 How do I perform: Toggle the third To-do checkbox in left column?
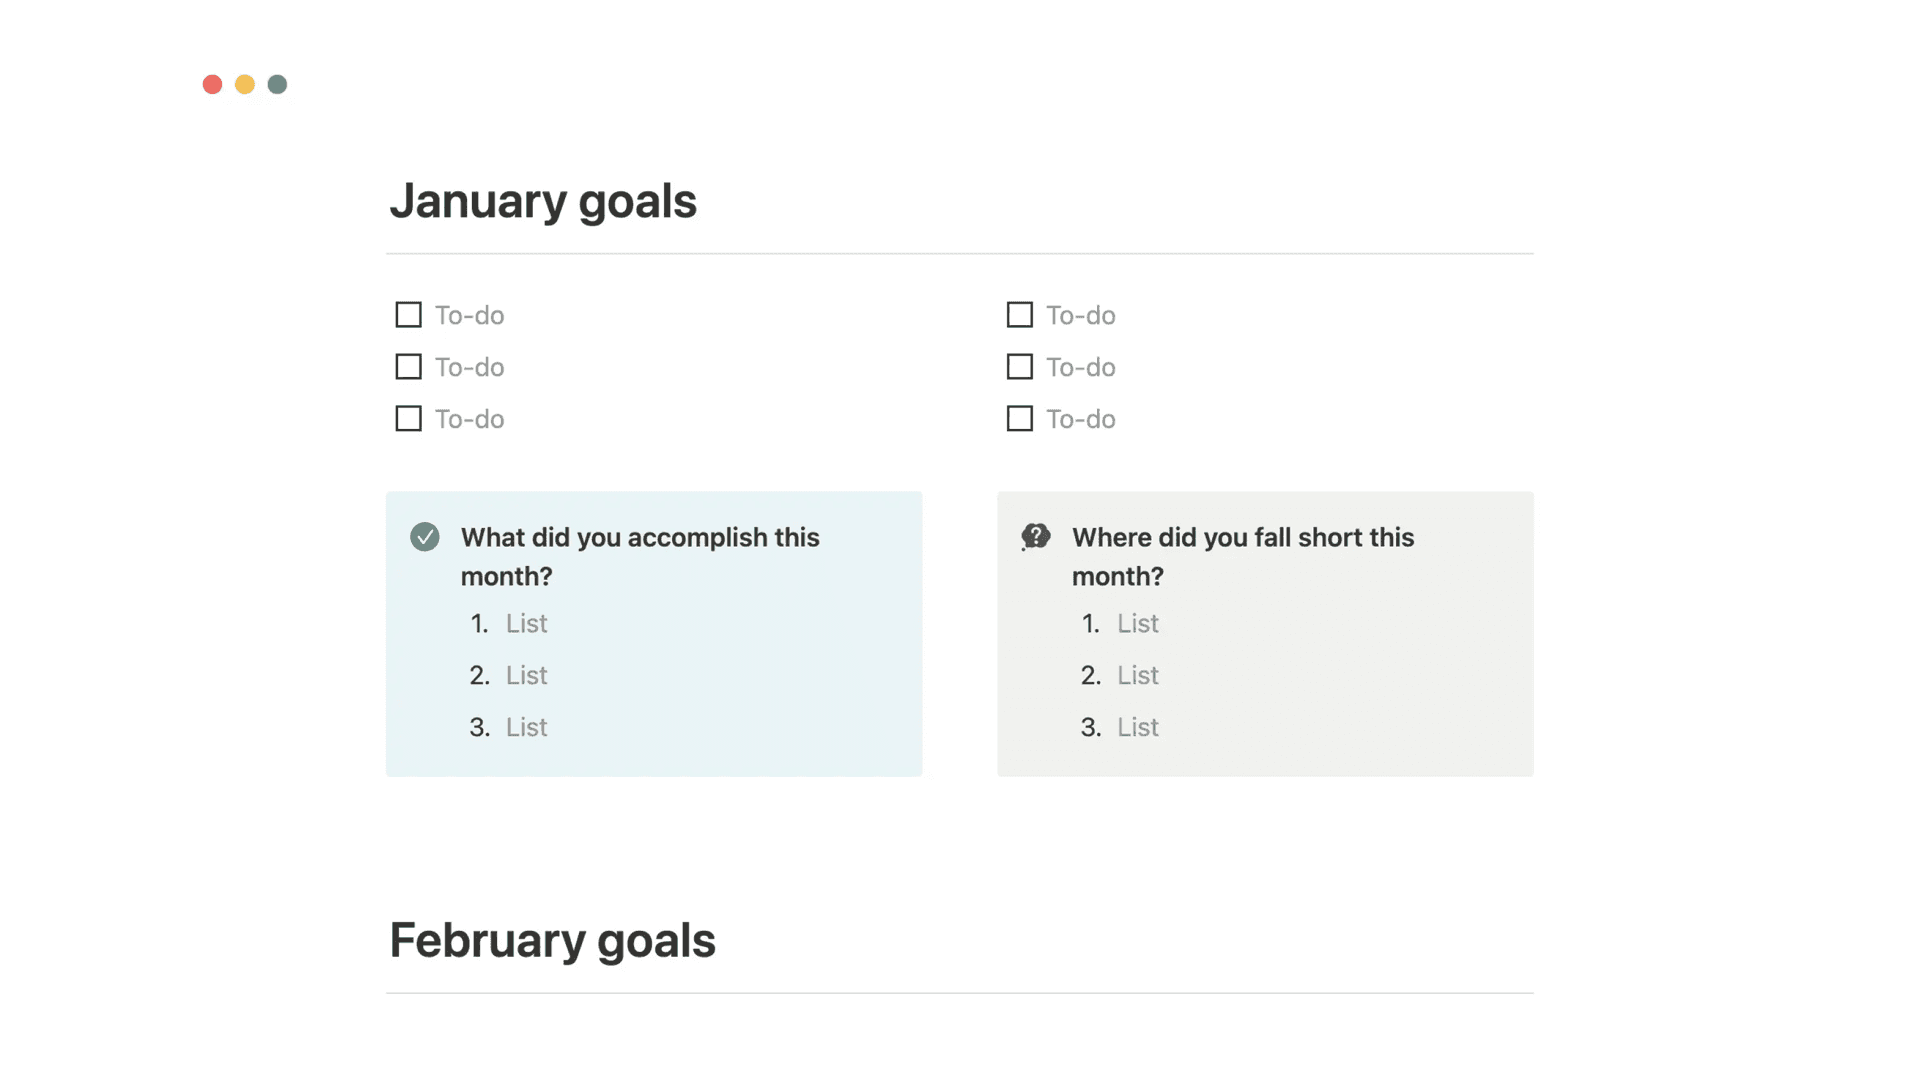point(408,419)
